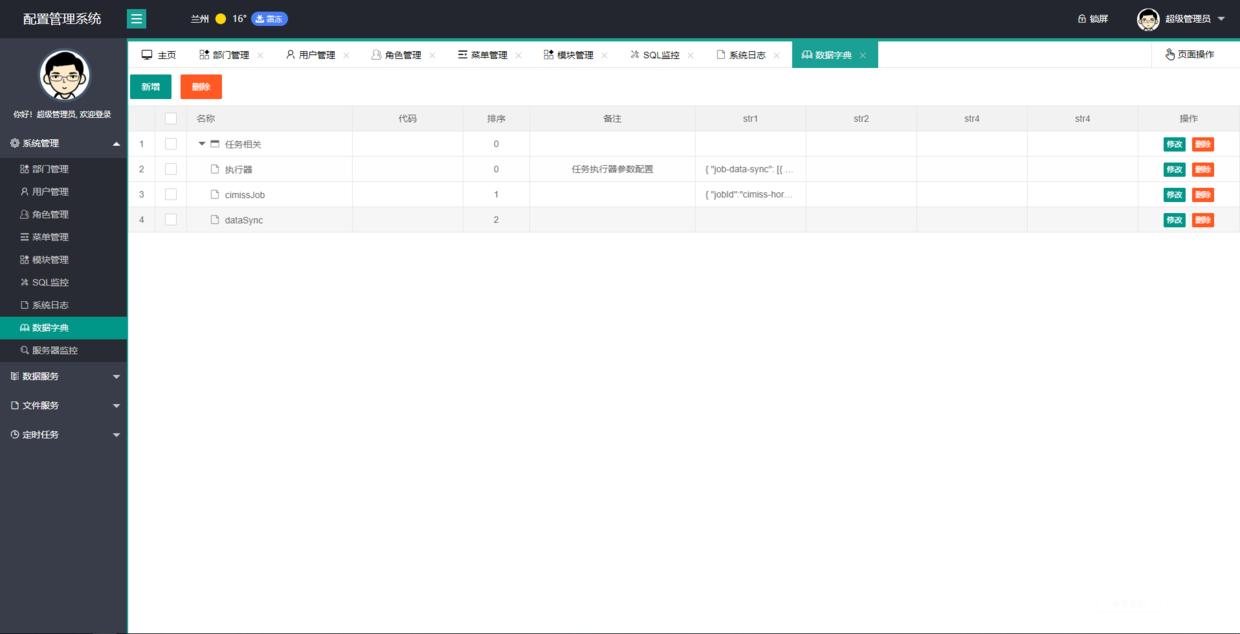Viewport: 1240px width, 634px height.
Task: Toggle the select-all checkbox in table header
Action: coord(170,119)
